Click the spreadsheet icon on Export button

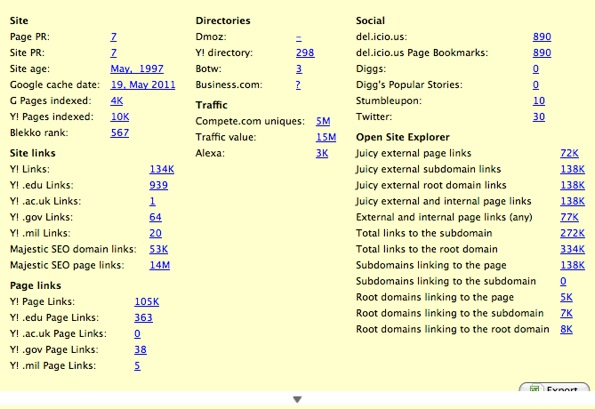[535, 388]
